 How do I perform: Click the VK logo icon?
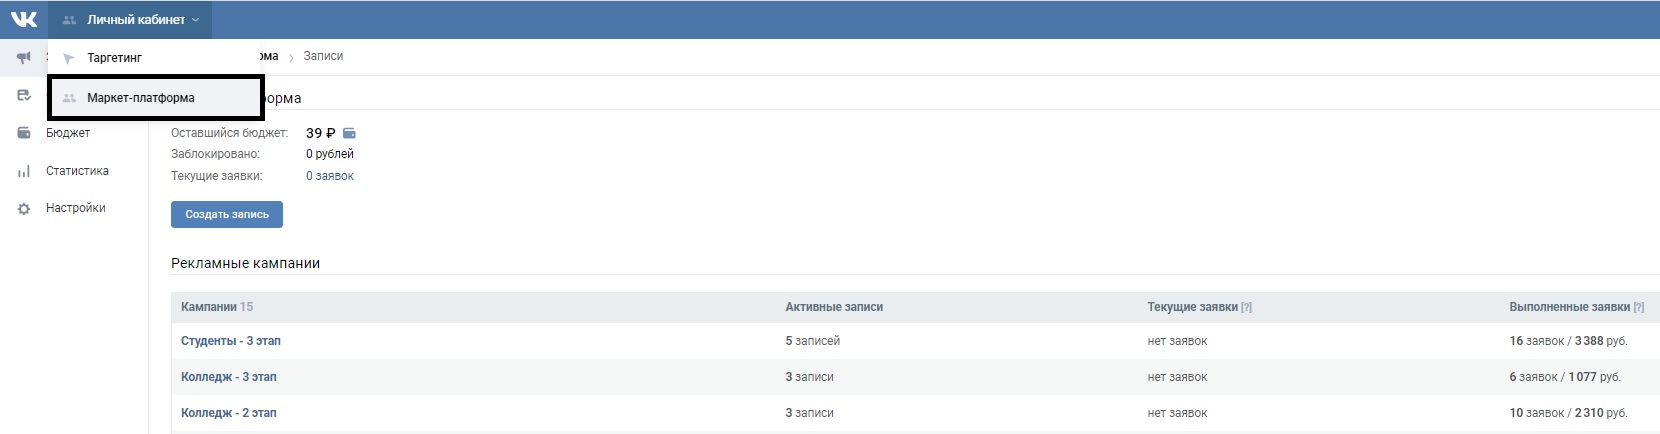pyautogui.click(x=24, y=19)
